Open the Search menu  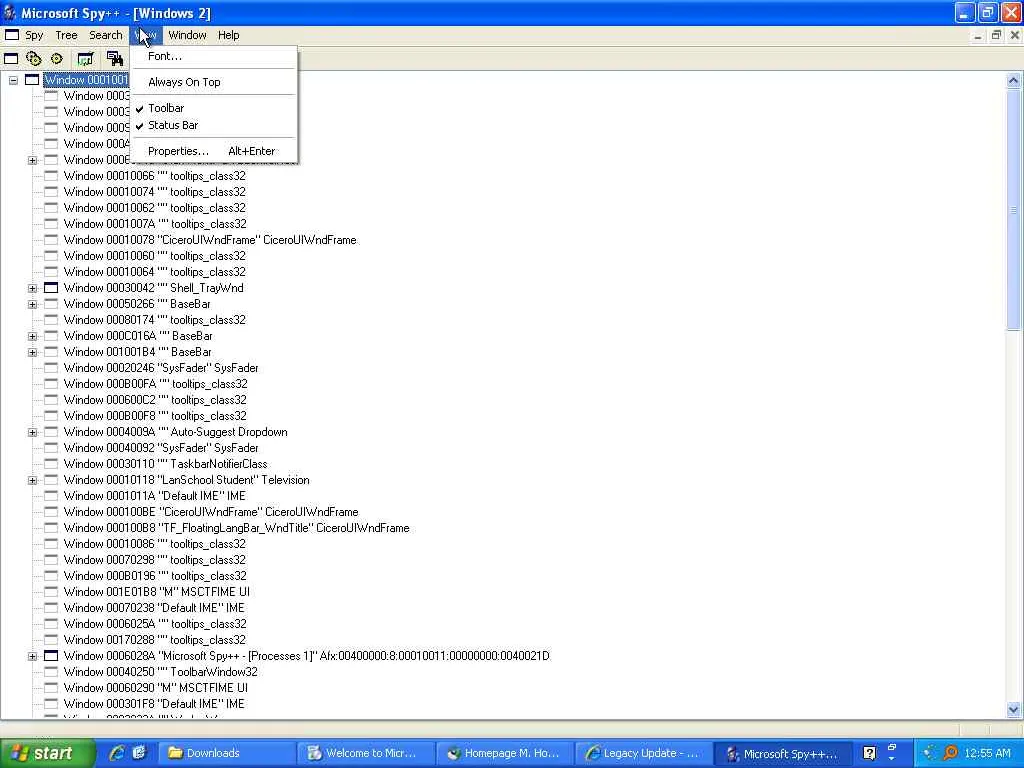(x=106, y=35)
